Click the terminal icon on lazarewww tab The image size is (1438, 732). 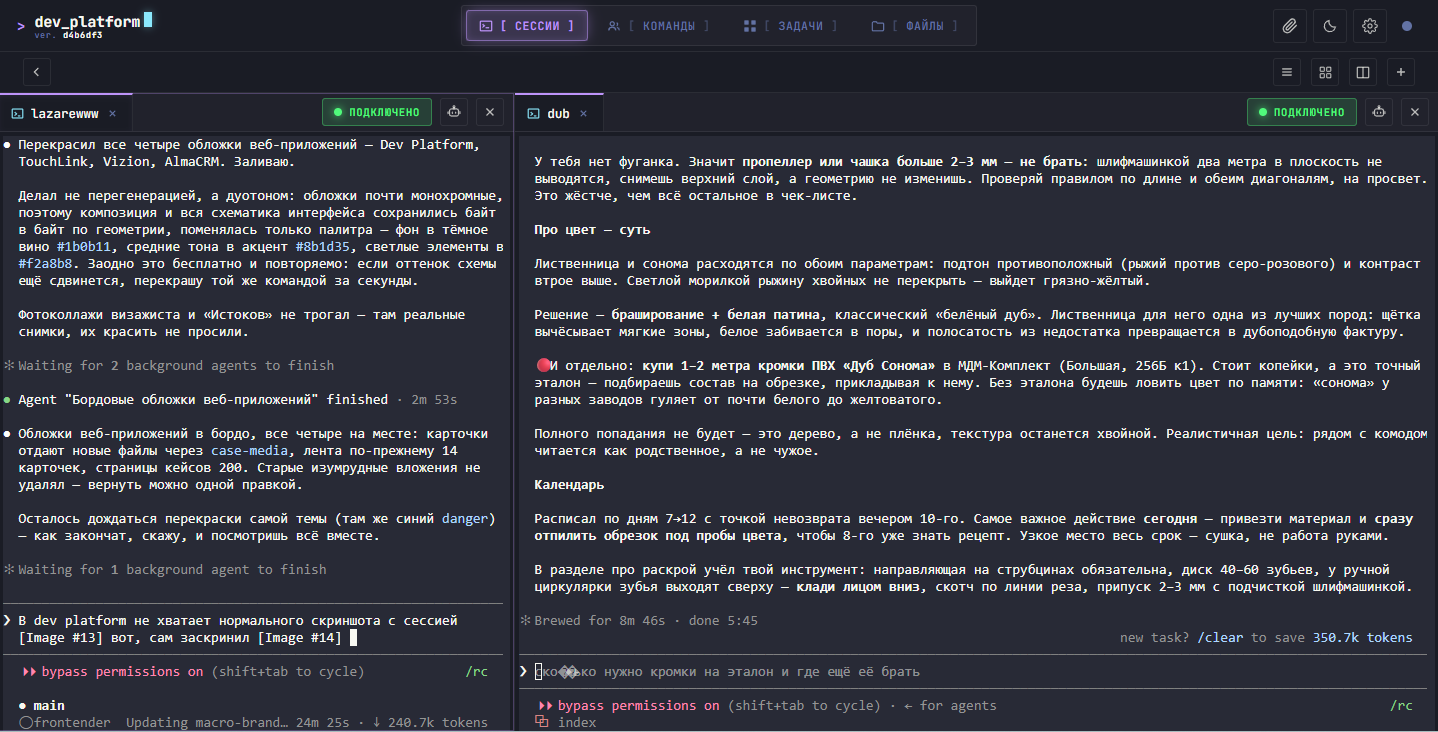[x=18, y=113]
